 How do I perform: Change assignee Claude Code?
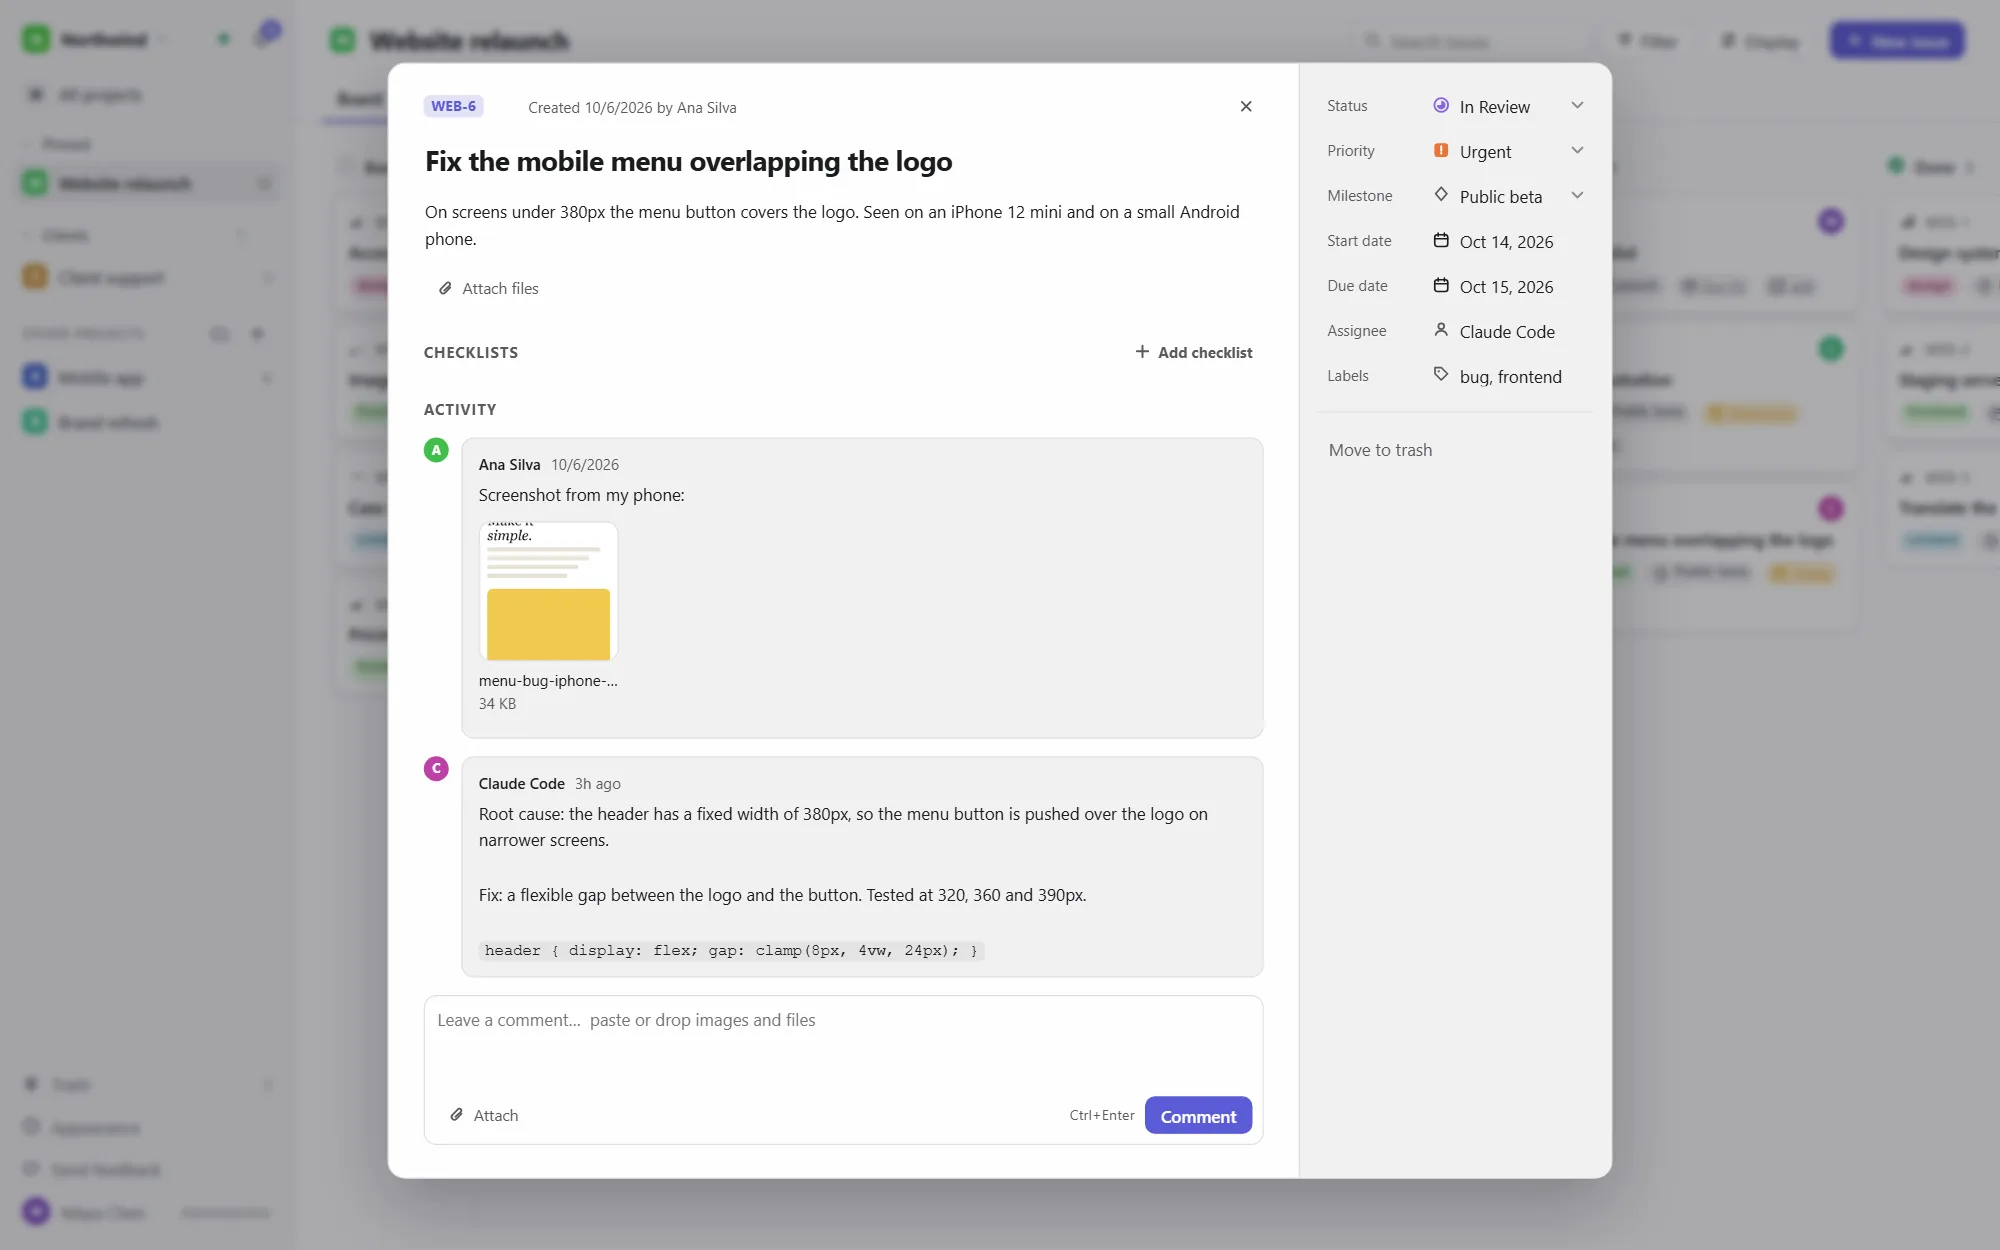(x=1507, y=332)
